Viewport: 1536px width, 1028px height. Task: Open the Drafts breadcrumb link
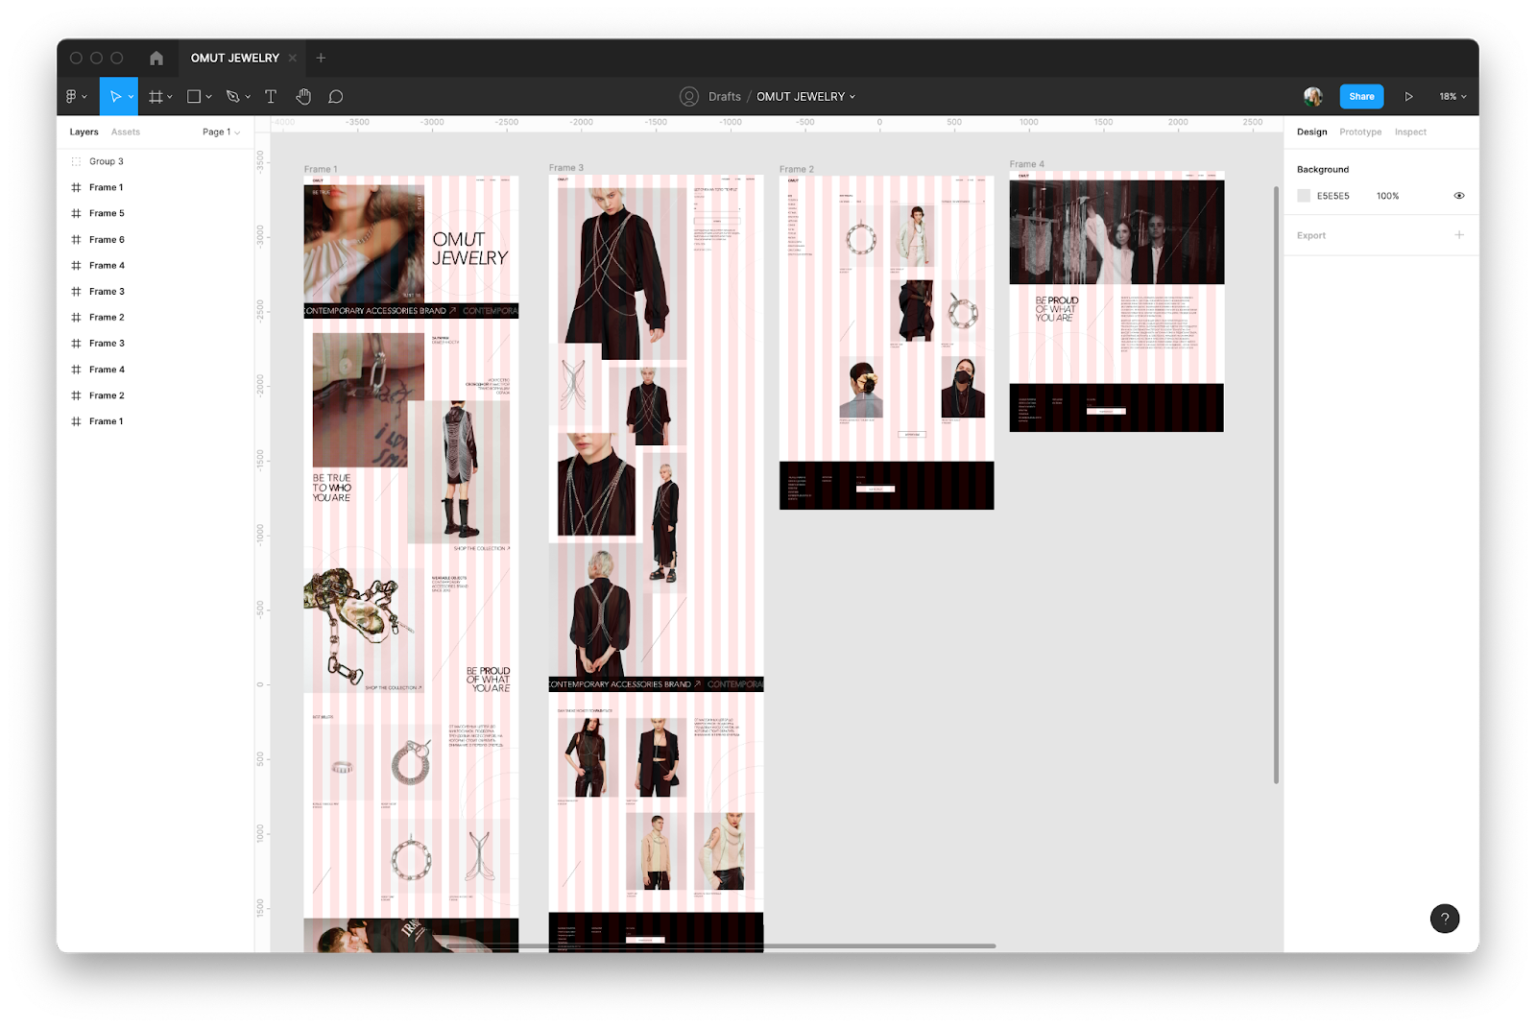[x=724, y=97]
